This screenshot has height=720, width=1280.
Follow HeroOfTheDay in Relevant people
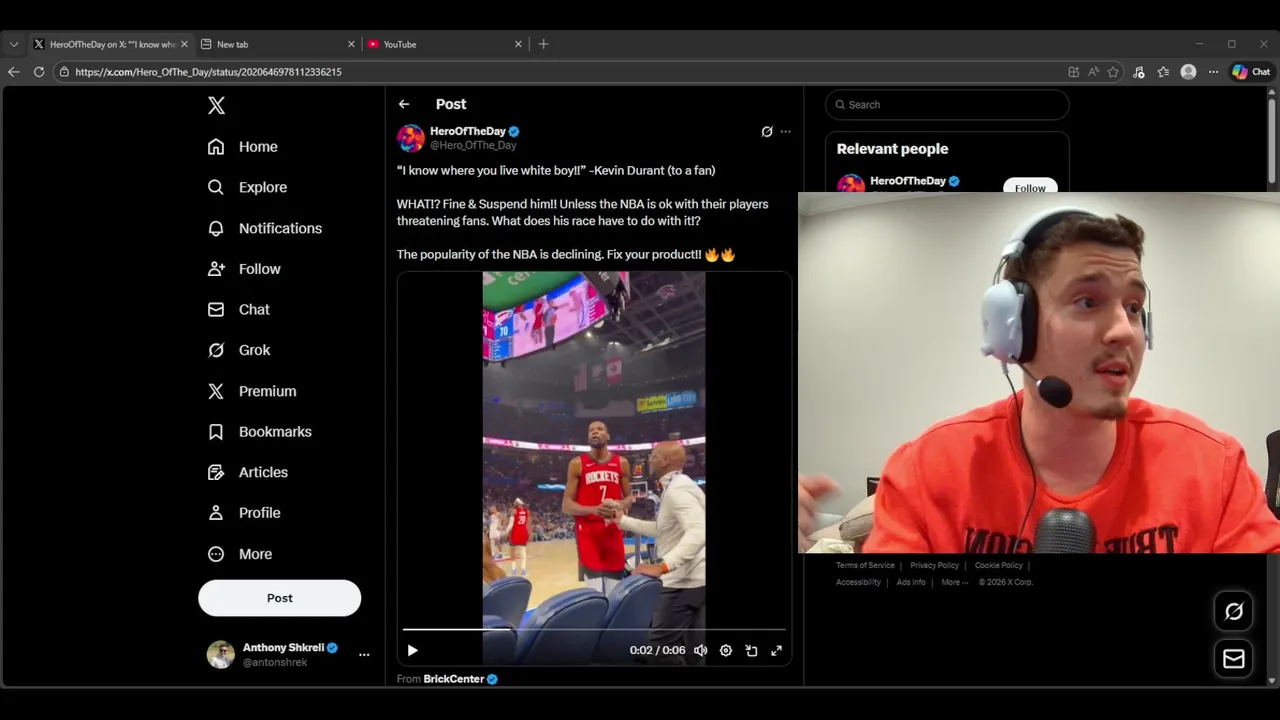click(x=1030, y=187)
